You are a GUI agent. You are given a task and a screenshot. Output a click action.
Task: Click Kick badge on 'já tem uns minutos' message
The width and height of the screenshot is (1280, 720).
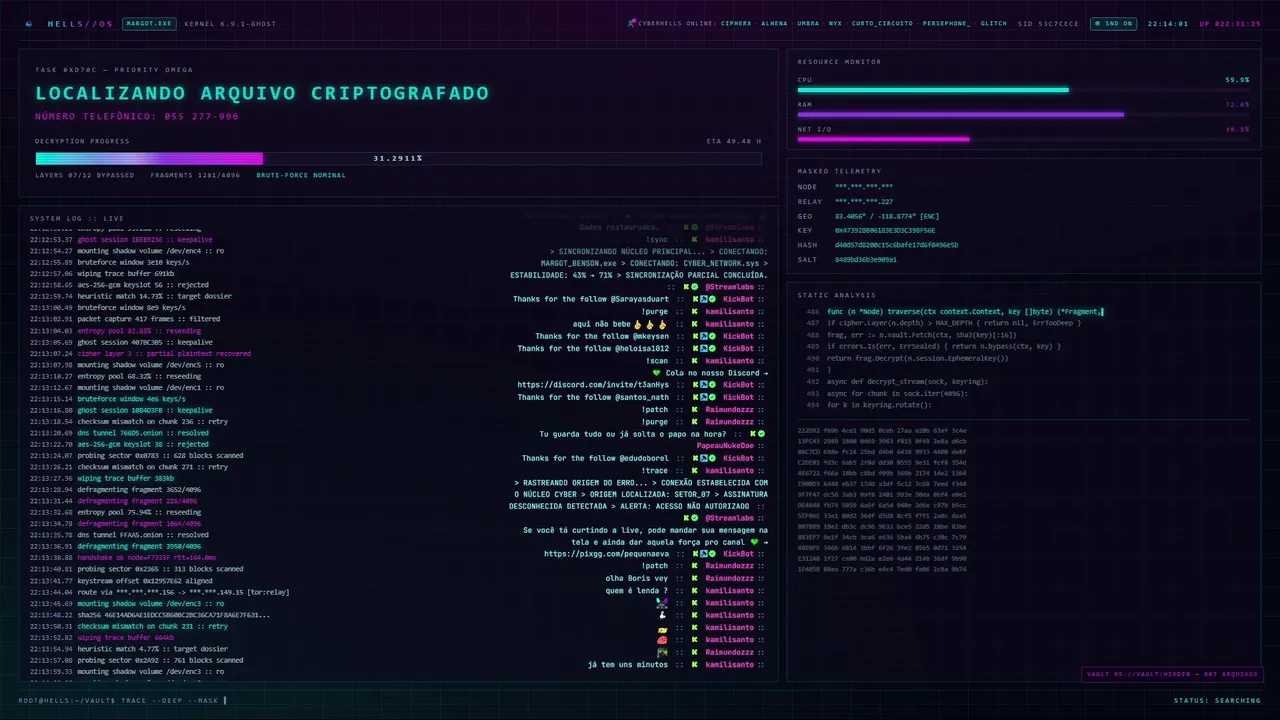[694, 664]
